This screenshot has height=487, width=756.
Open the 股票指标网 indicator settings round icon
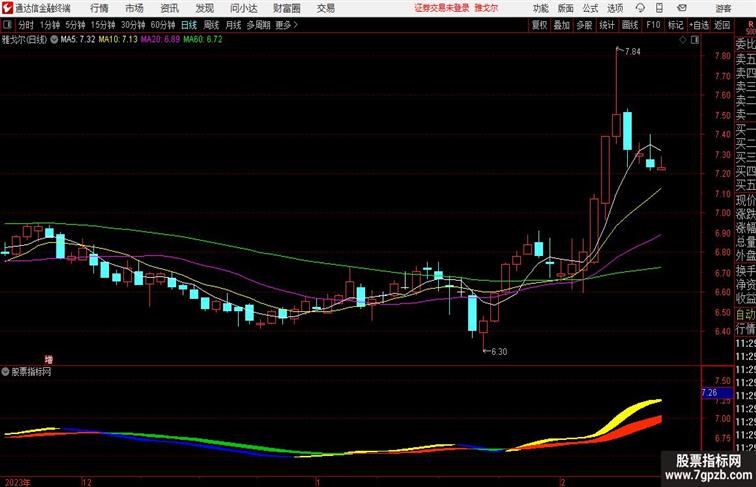[x=5, y=372]
